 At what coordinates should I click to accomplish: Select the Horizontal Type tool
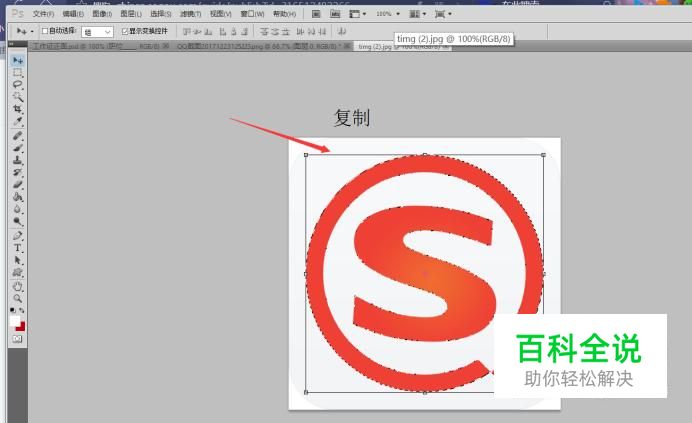[18, 248]
